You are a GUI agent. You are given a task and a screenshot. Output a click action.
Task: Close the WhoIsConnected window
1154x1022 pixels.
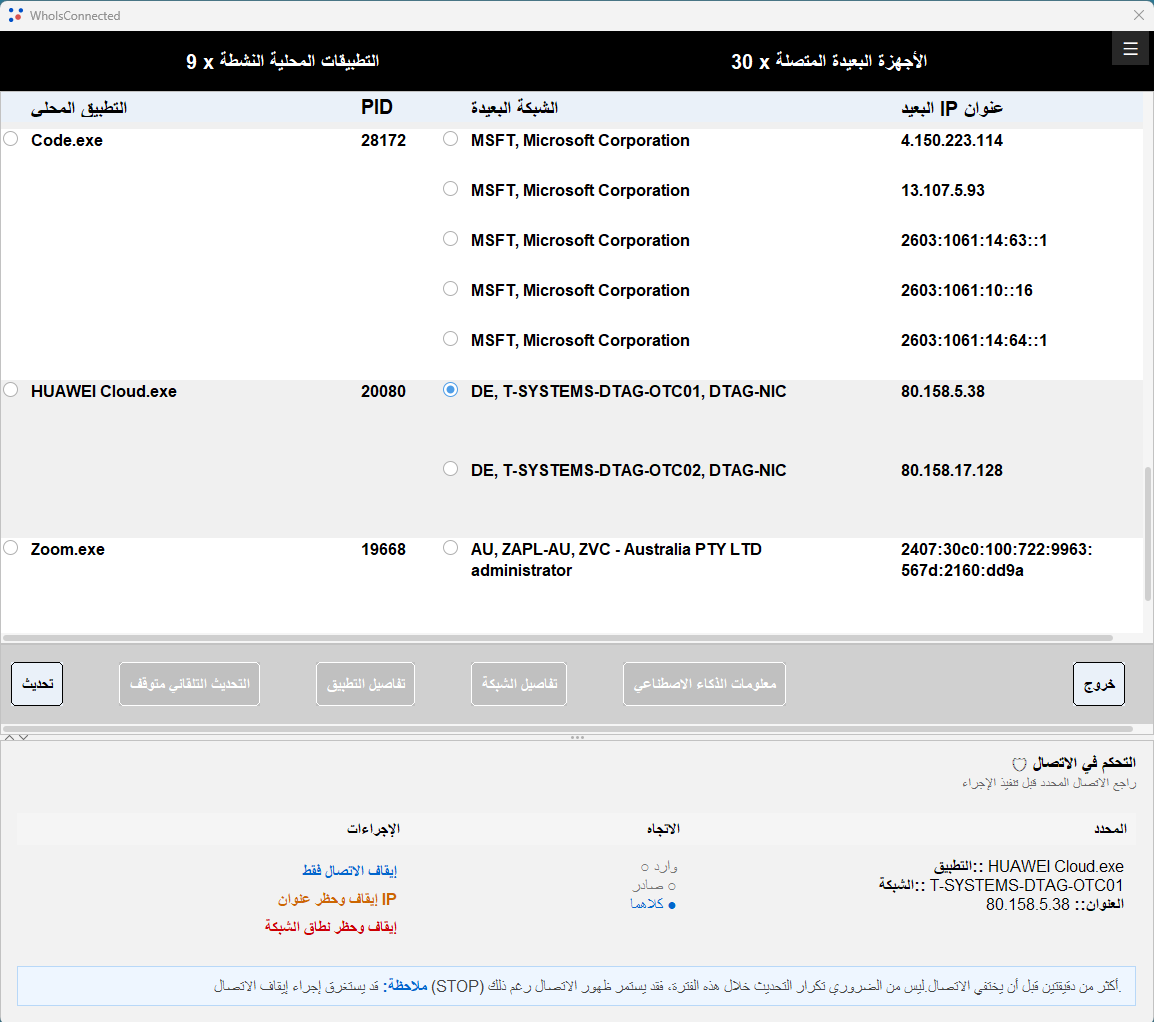tap(1138, 15)
